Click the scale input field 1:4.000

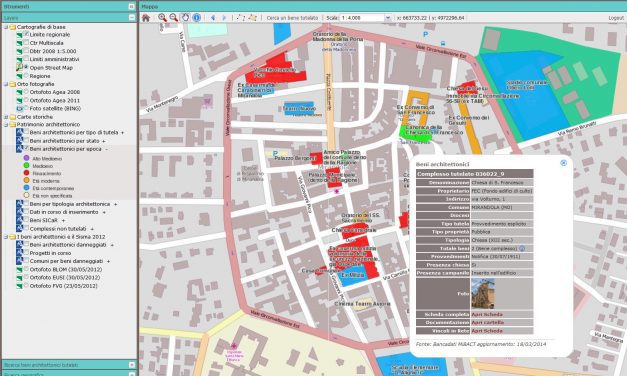[361, 18]
